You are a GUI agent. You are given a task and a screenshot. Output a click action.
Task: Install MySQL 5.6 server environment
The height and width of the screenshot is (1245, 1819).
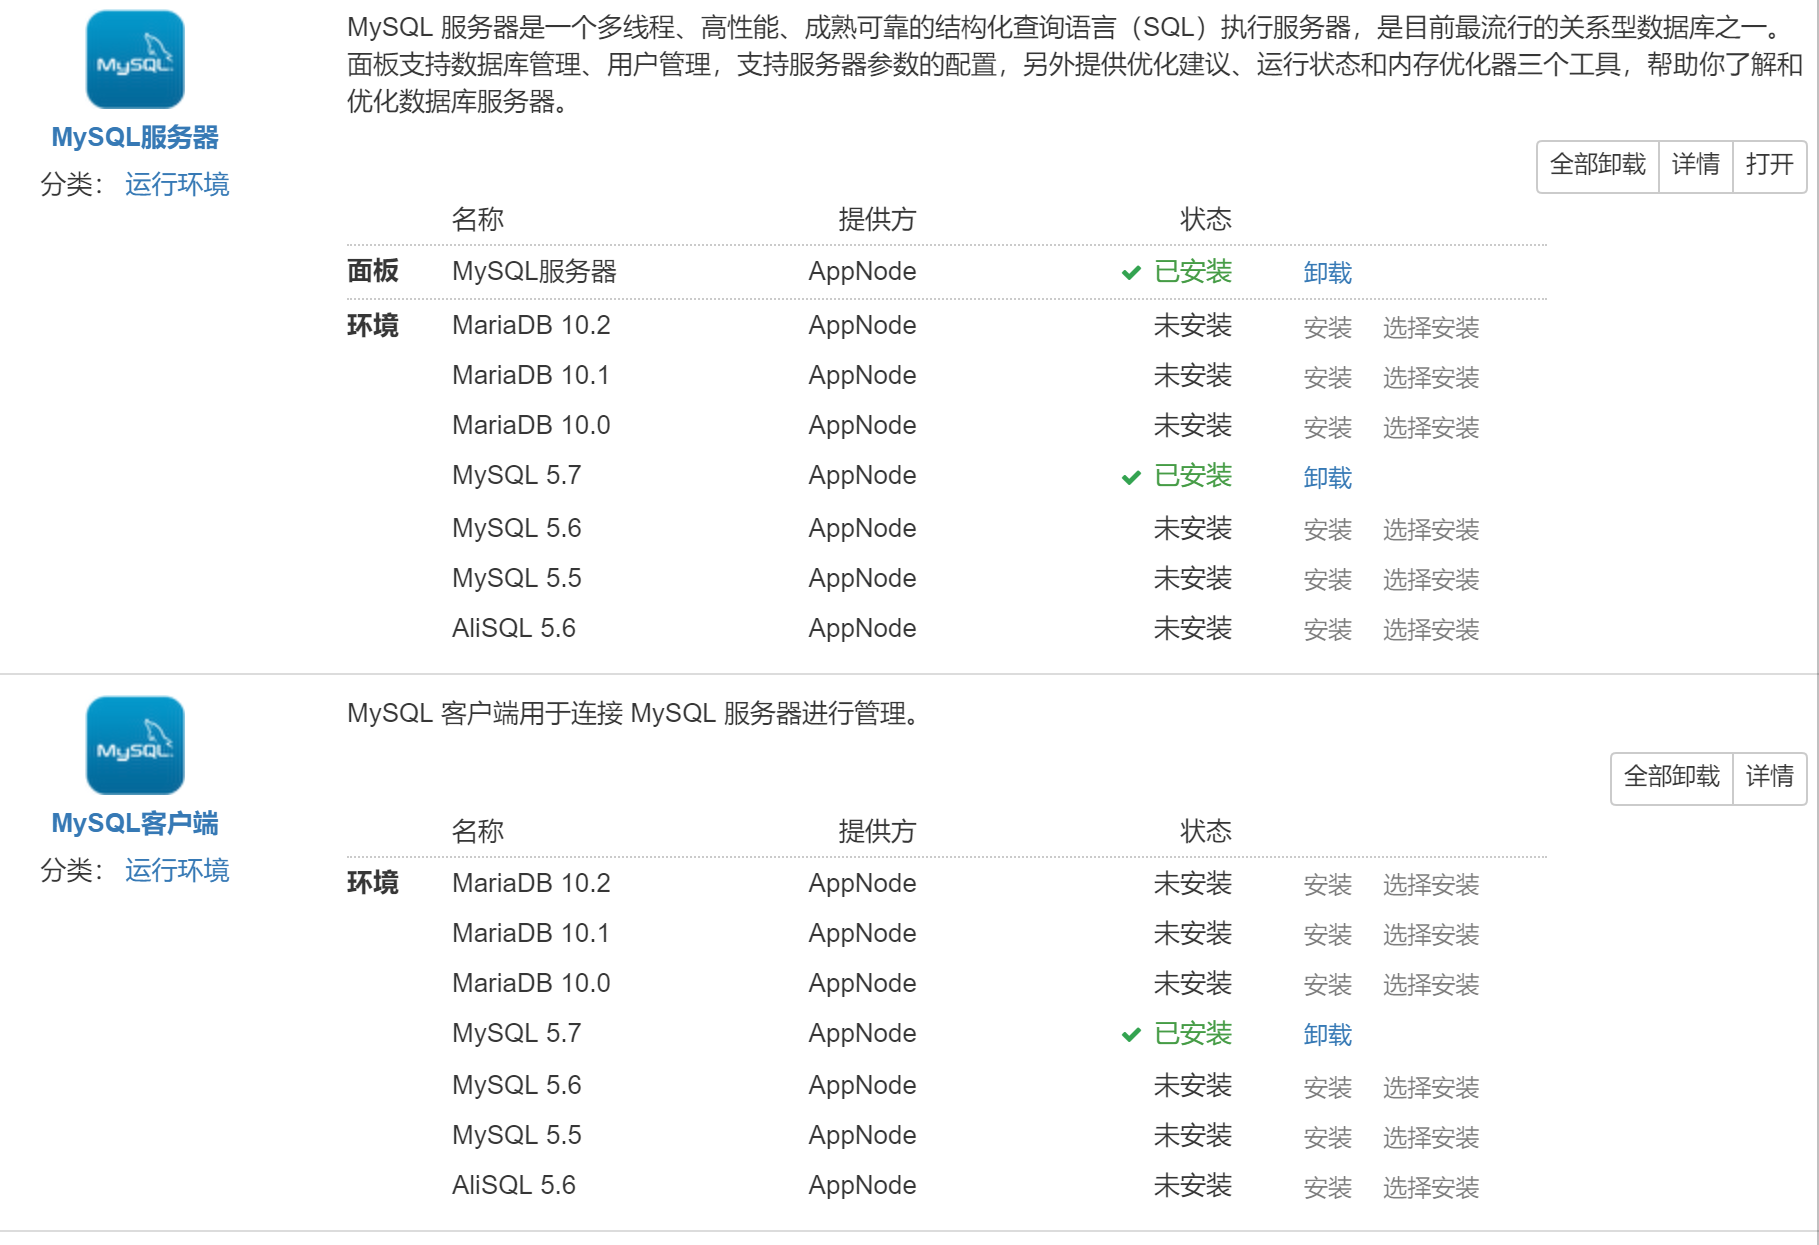click(1327, 530)
